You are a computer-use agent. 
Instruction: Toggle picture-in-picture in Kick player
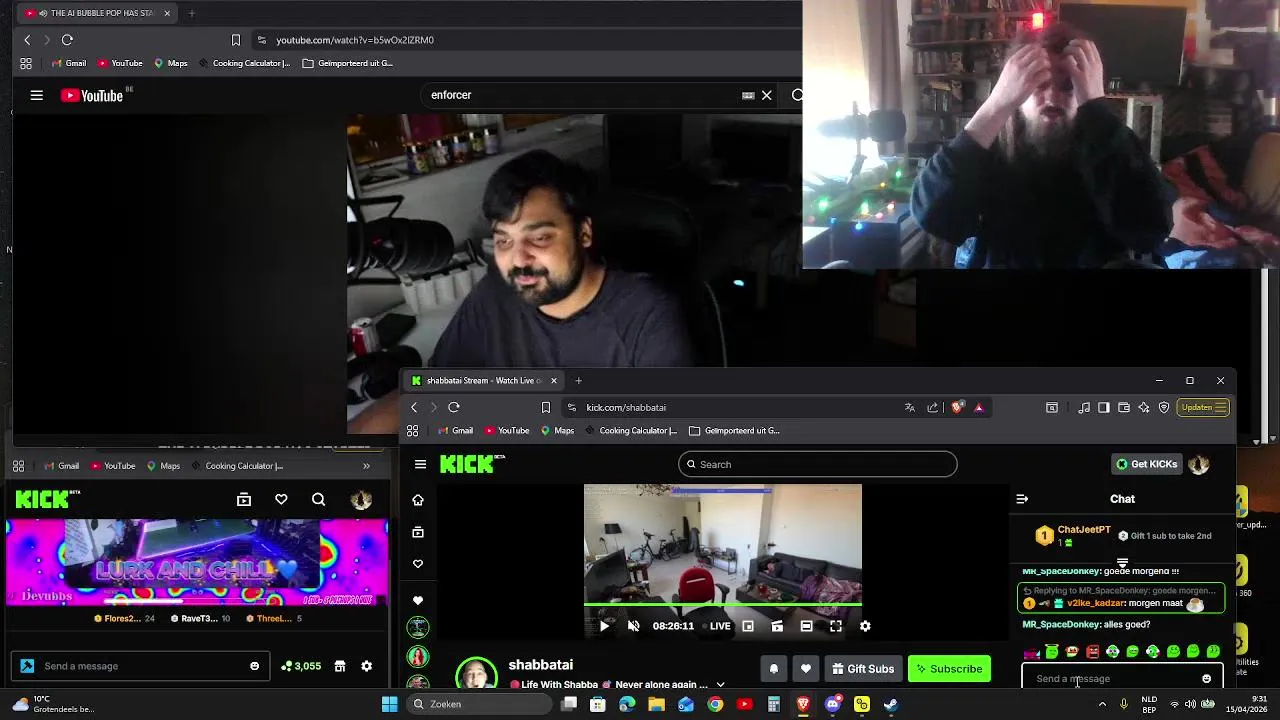748,626
